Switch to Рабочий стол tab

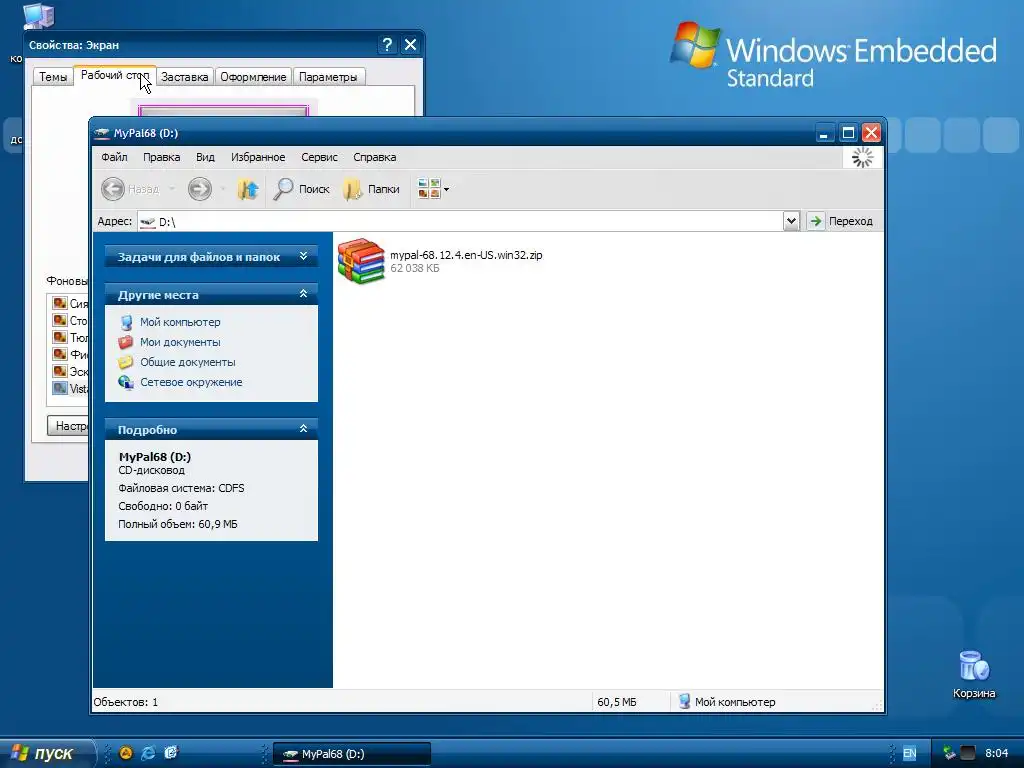(115, 75)
